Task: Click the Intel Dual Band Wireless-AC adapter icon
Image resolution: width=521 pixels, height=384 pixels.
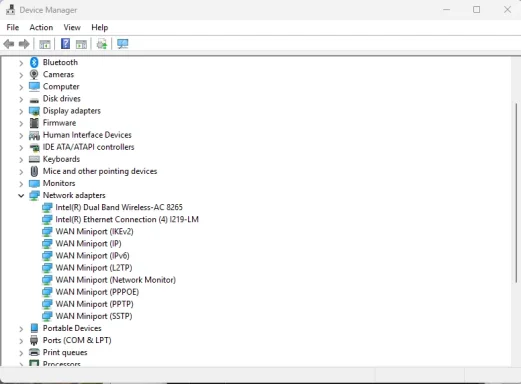Action: pyautogui.click(x=47, y=208)
